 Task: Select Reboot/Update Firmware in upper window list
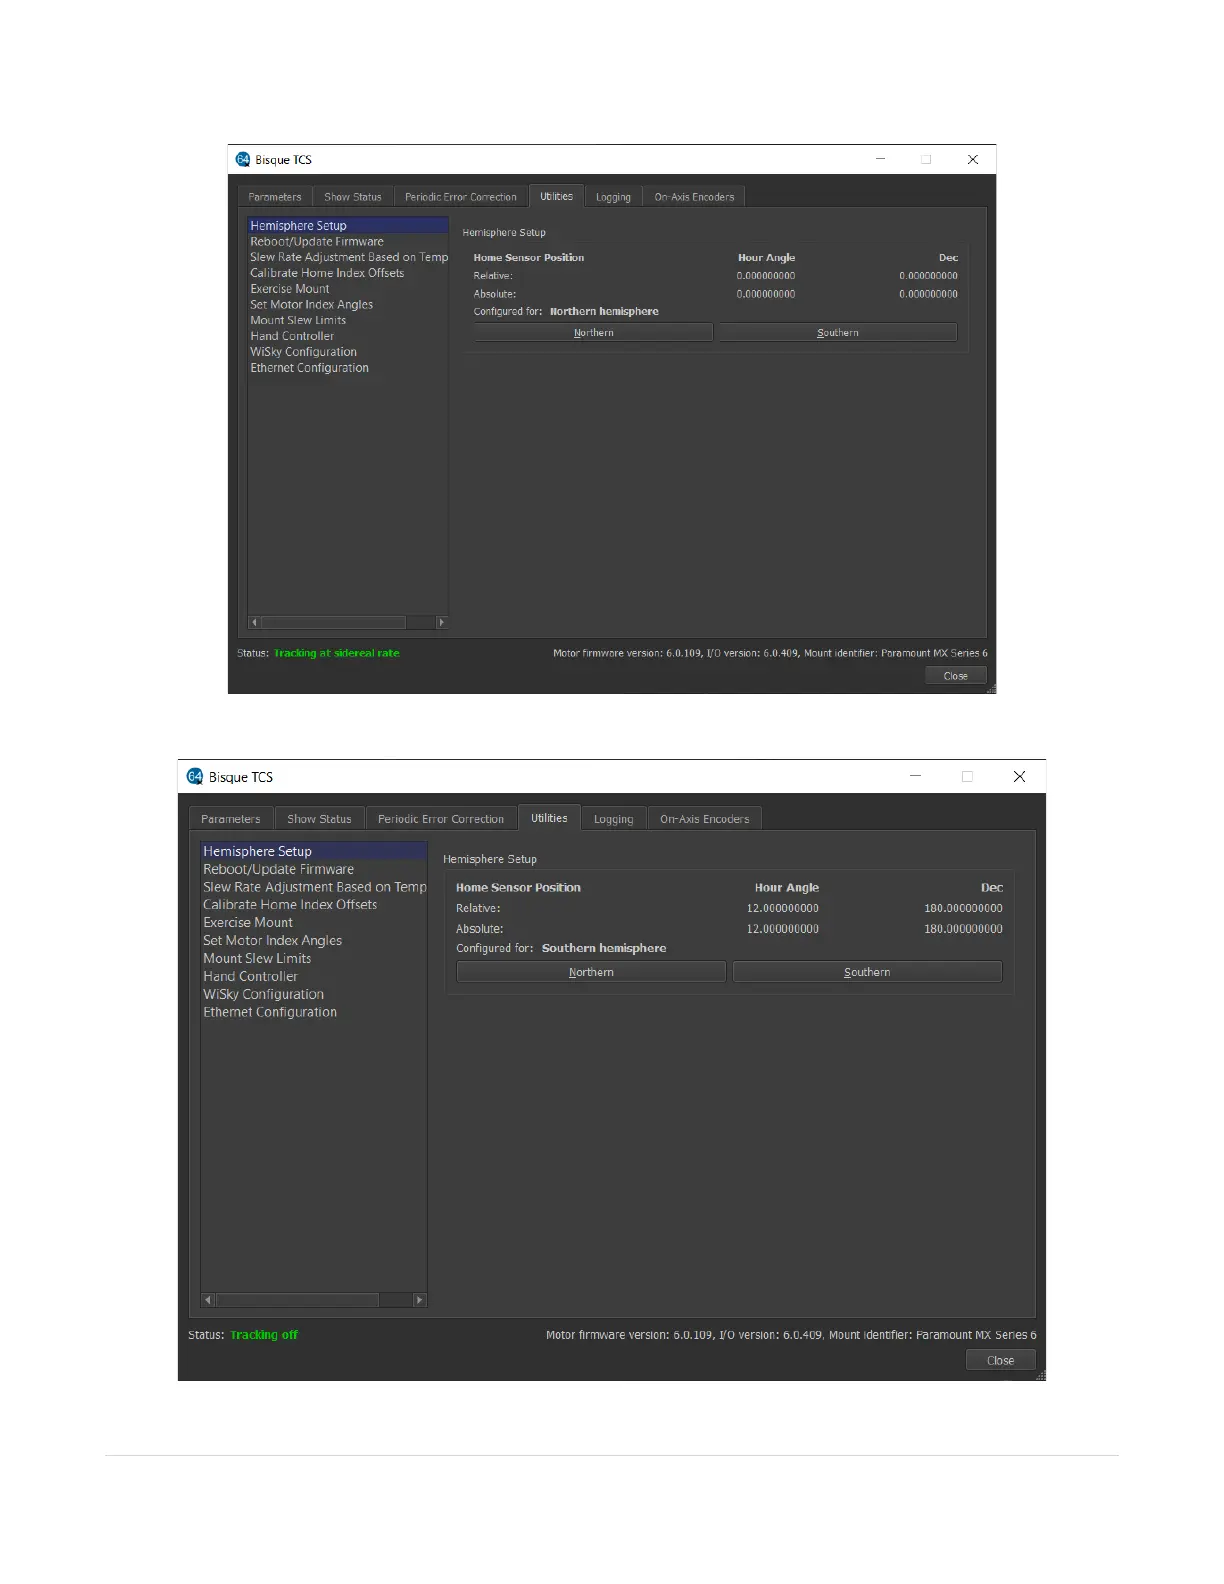coord(347,241)
